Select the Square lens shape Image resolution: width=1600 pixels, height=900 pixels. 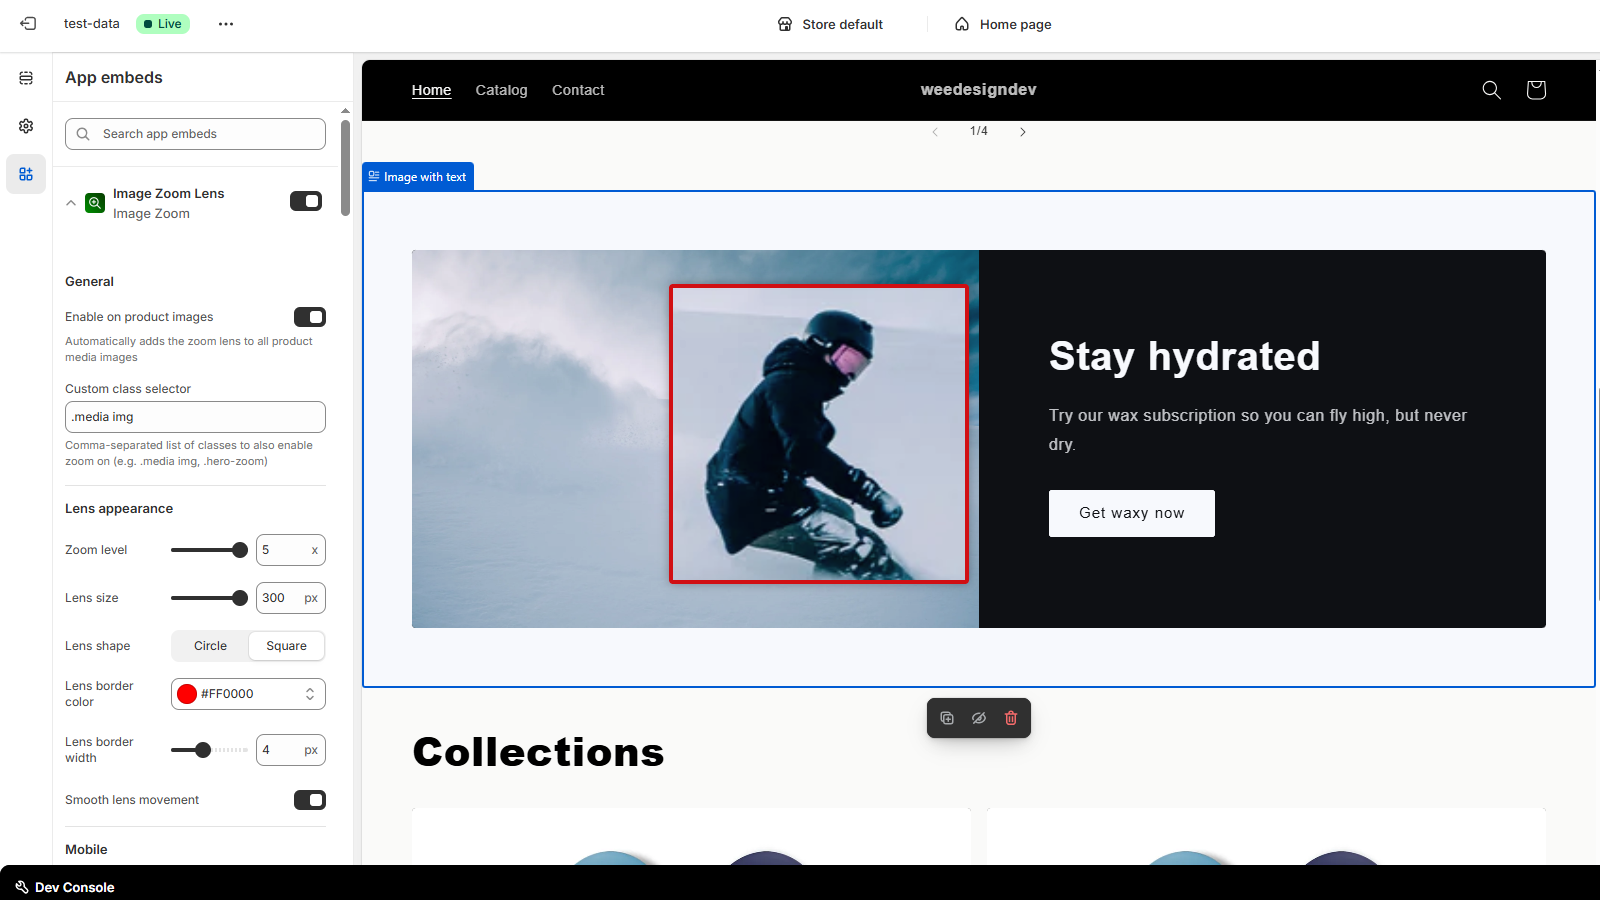pyautogui.click(x=286, y=646)
